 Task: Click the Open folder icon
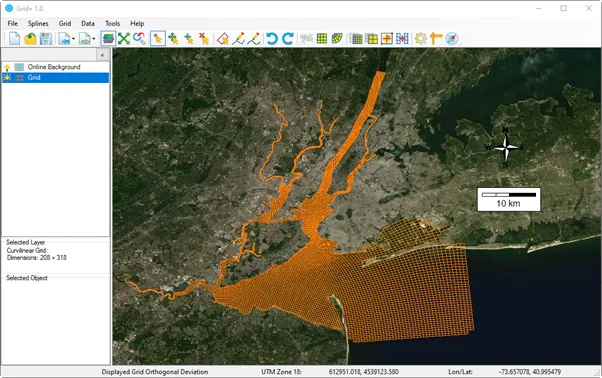[x=30, y=38]
